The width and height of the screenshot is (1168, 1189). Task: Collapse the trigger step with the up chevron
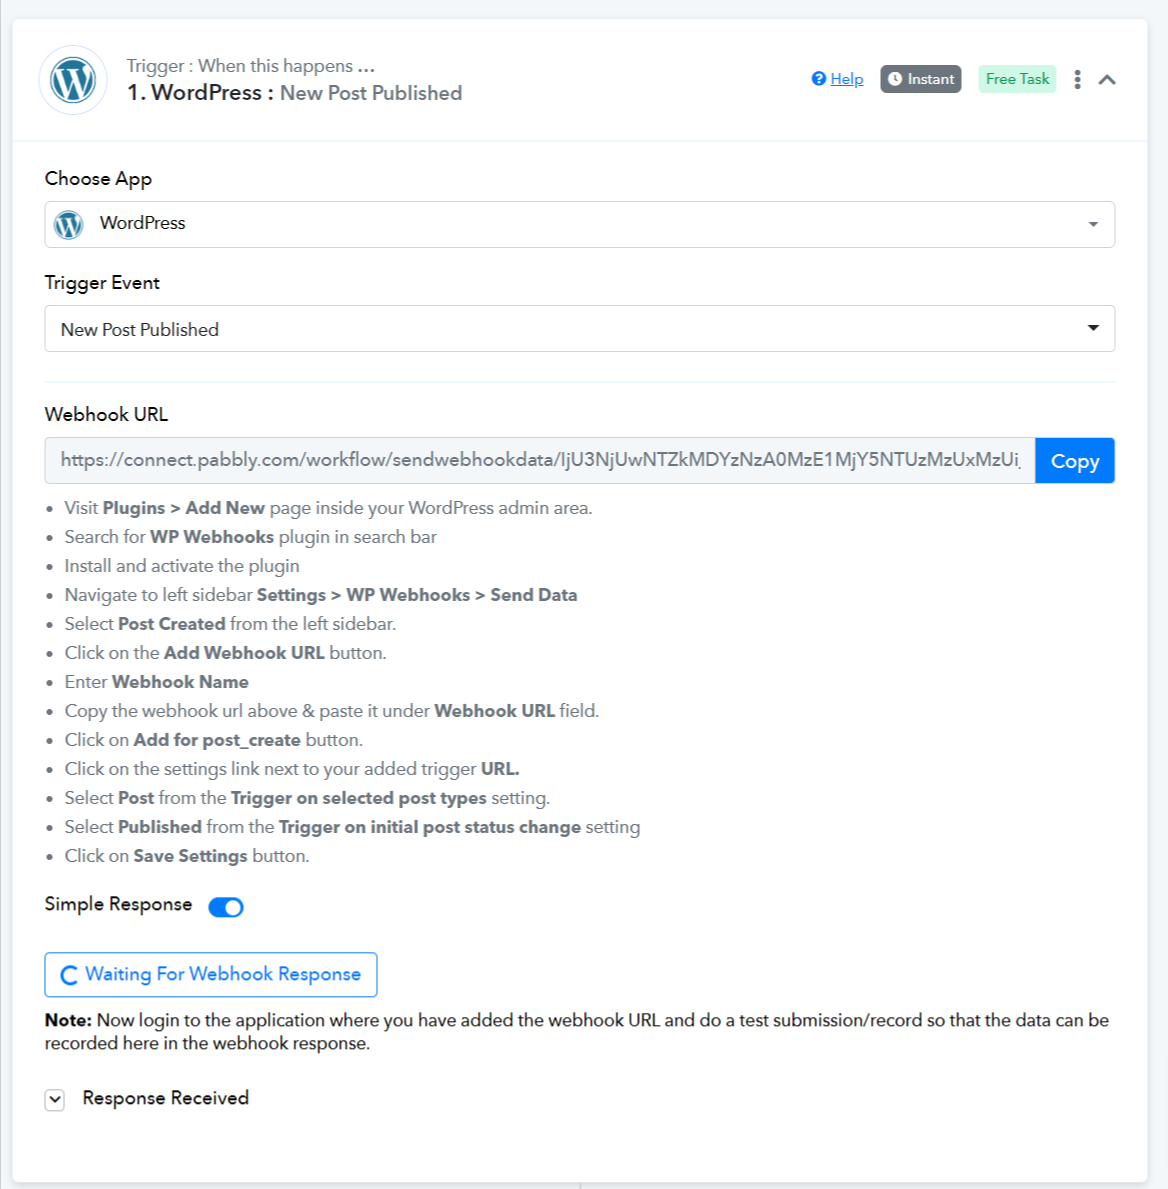click(1107, 80)
